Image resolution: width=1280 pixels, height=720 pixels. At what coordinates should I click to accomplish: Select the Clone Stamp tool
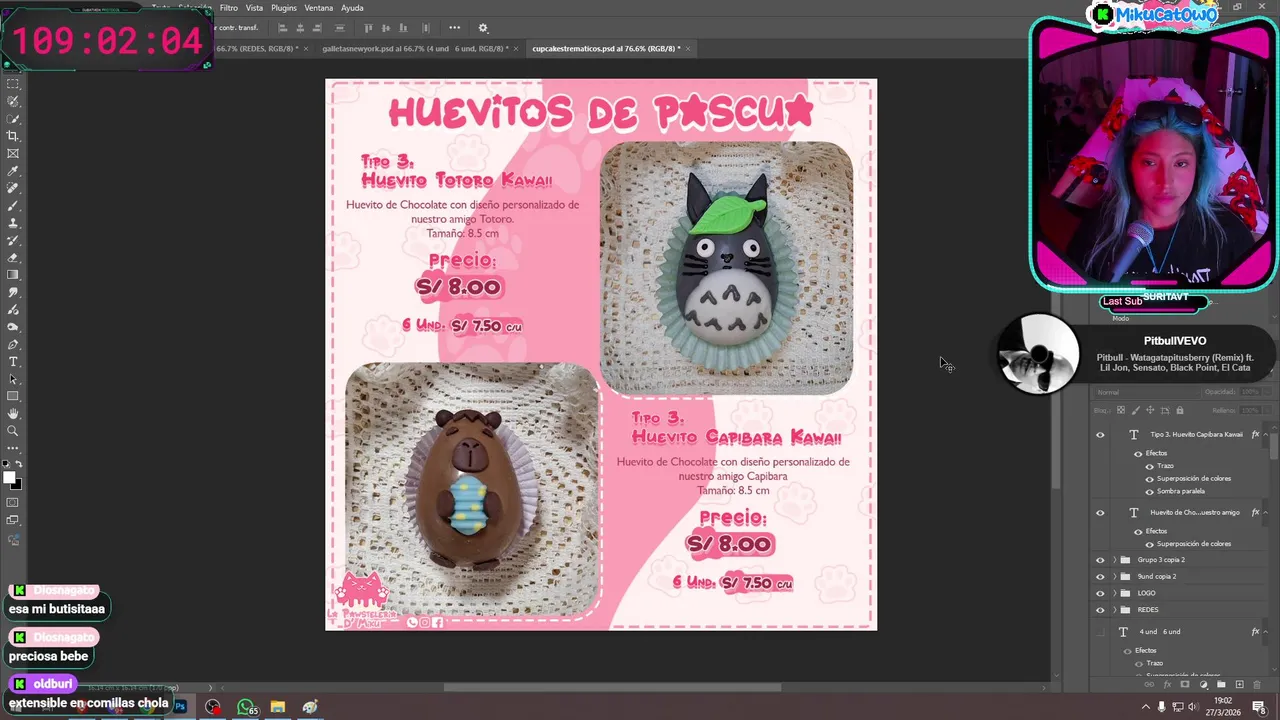[13, 223]
